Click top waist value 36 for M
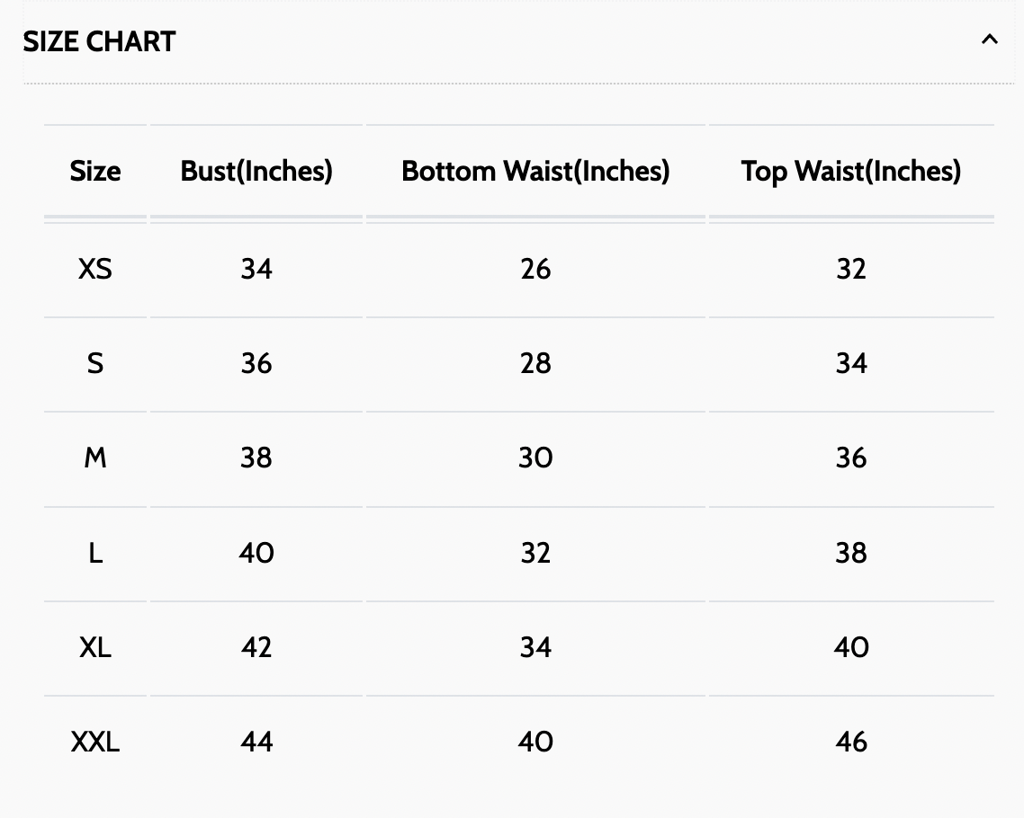This screenshot has height=818, width=1024. tap(851, 458)
